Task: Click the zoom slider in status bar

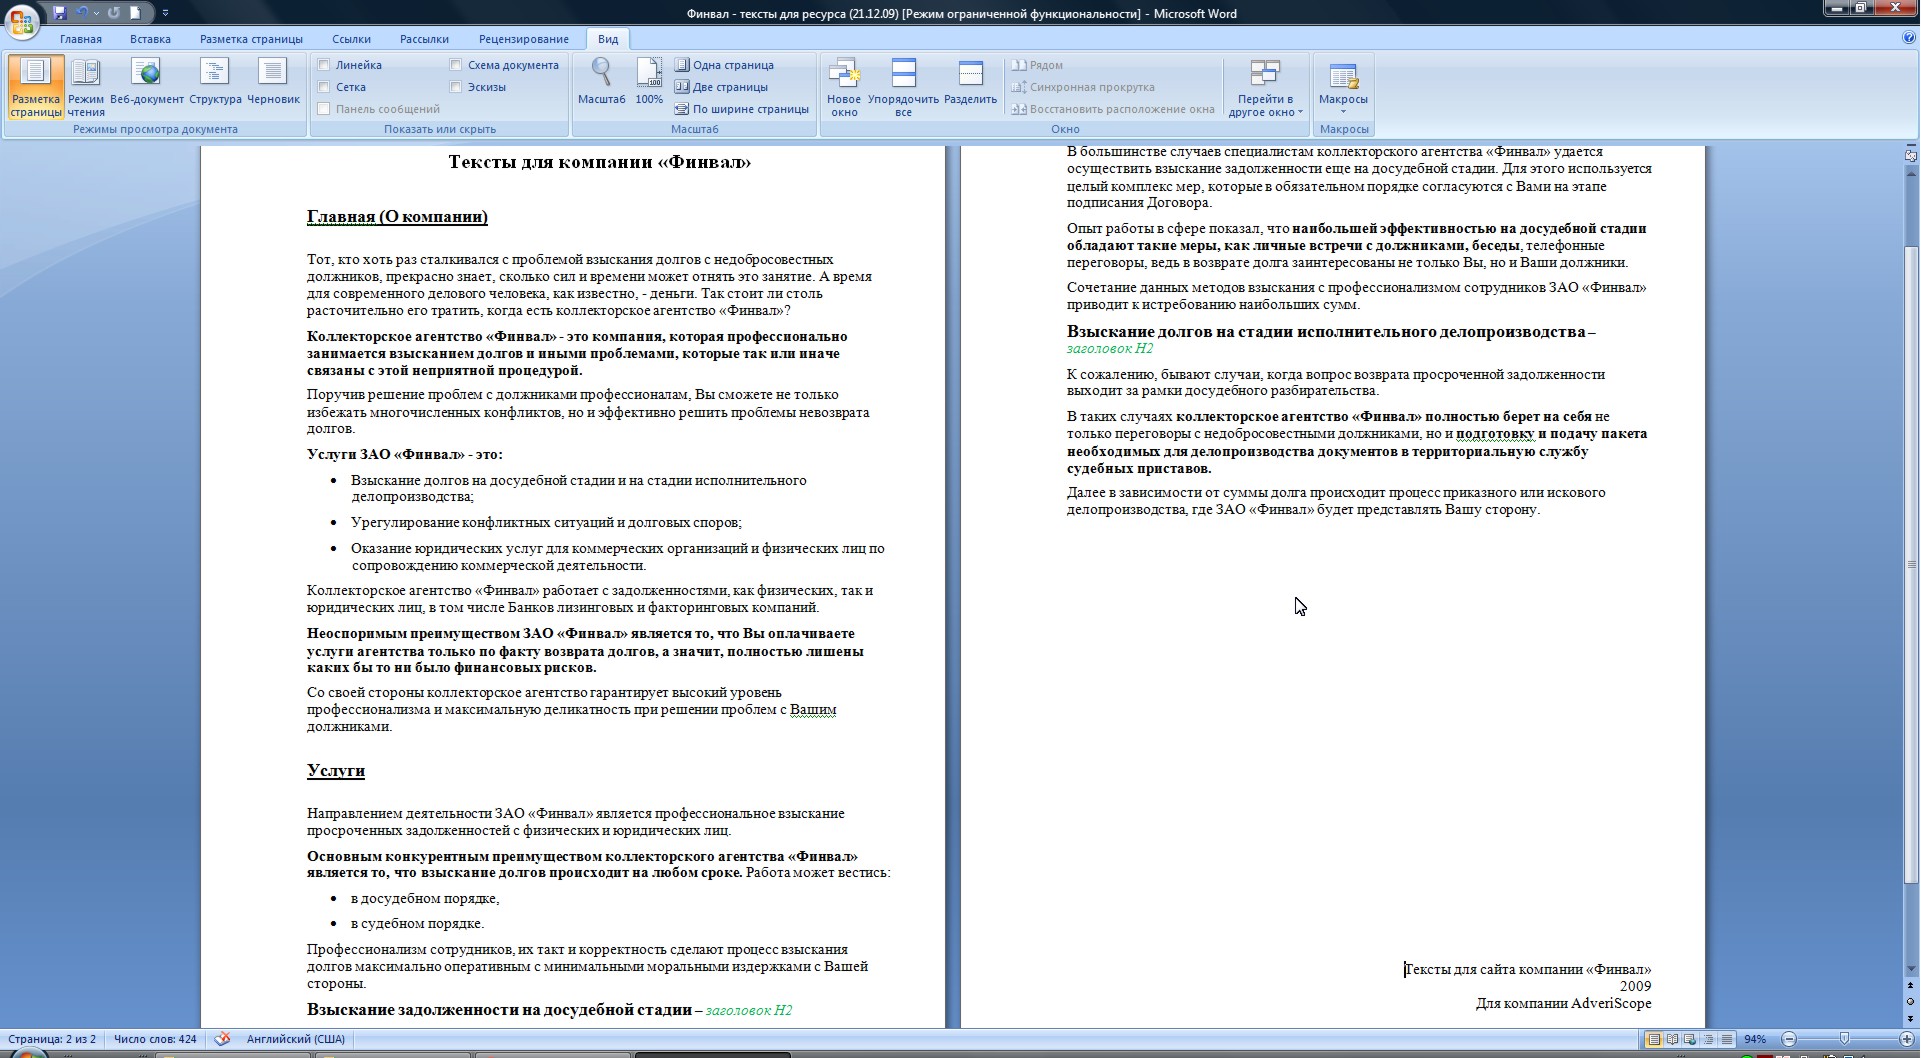Action: 1845,1039
